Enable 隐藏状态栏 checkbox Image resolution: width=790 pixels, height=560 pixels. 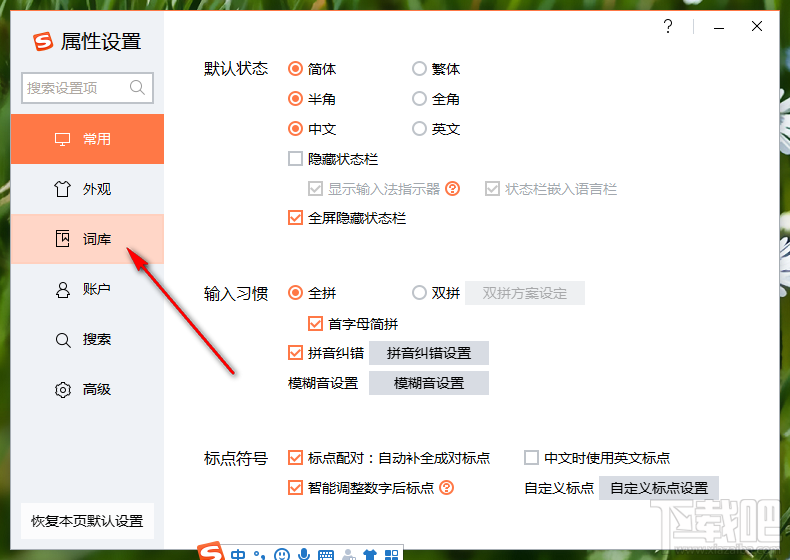[295, 159]
